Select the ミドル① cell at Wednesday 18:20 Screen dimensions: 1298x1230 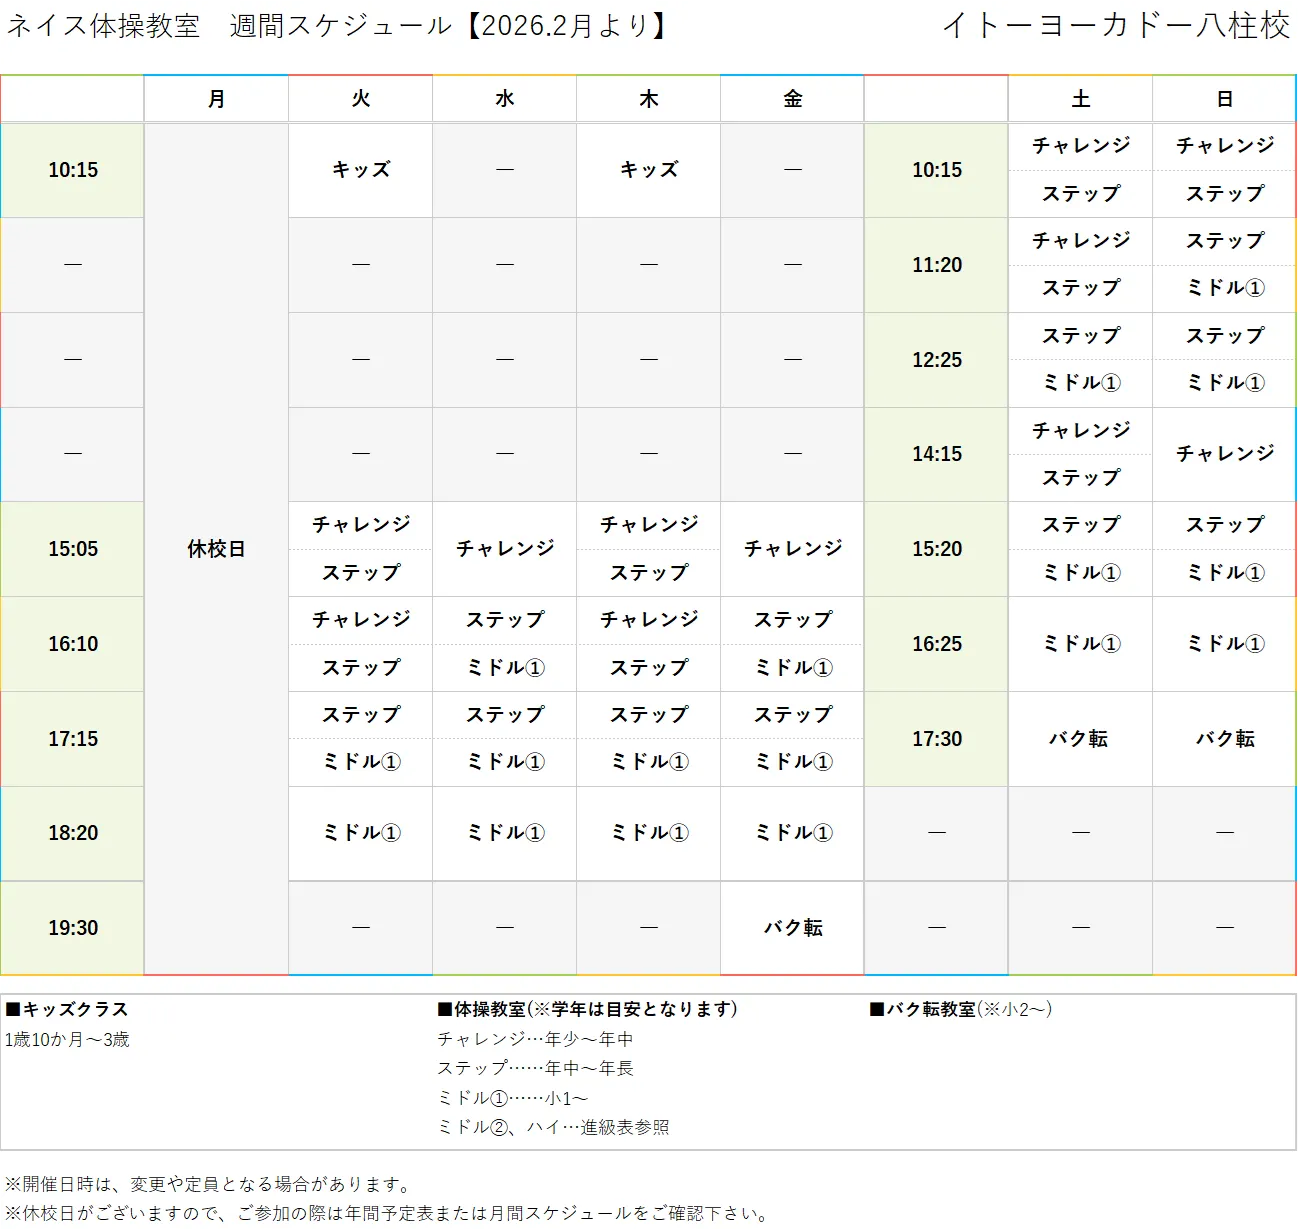point(504,833)
